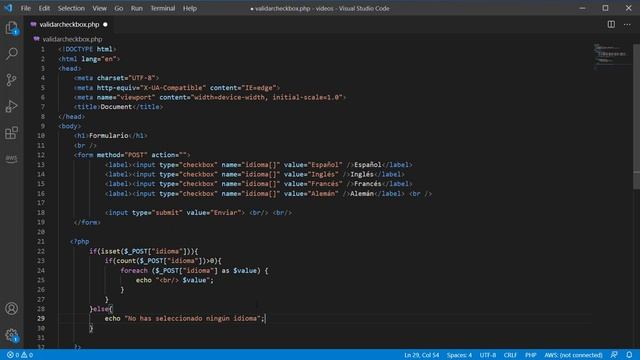The image size is (640, 360).
Task: Change language mode via PHP indicator
Action: 531,355
